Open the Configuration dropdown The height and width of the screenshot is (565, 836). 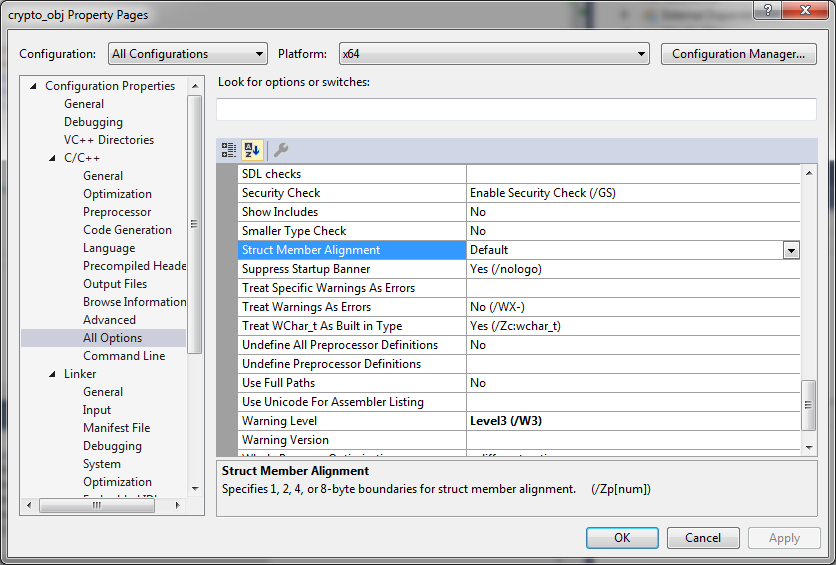pyautogui.click(x=187, y=54)
